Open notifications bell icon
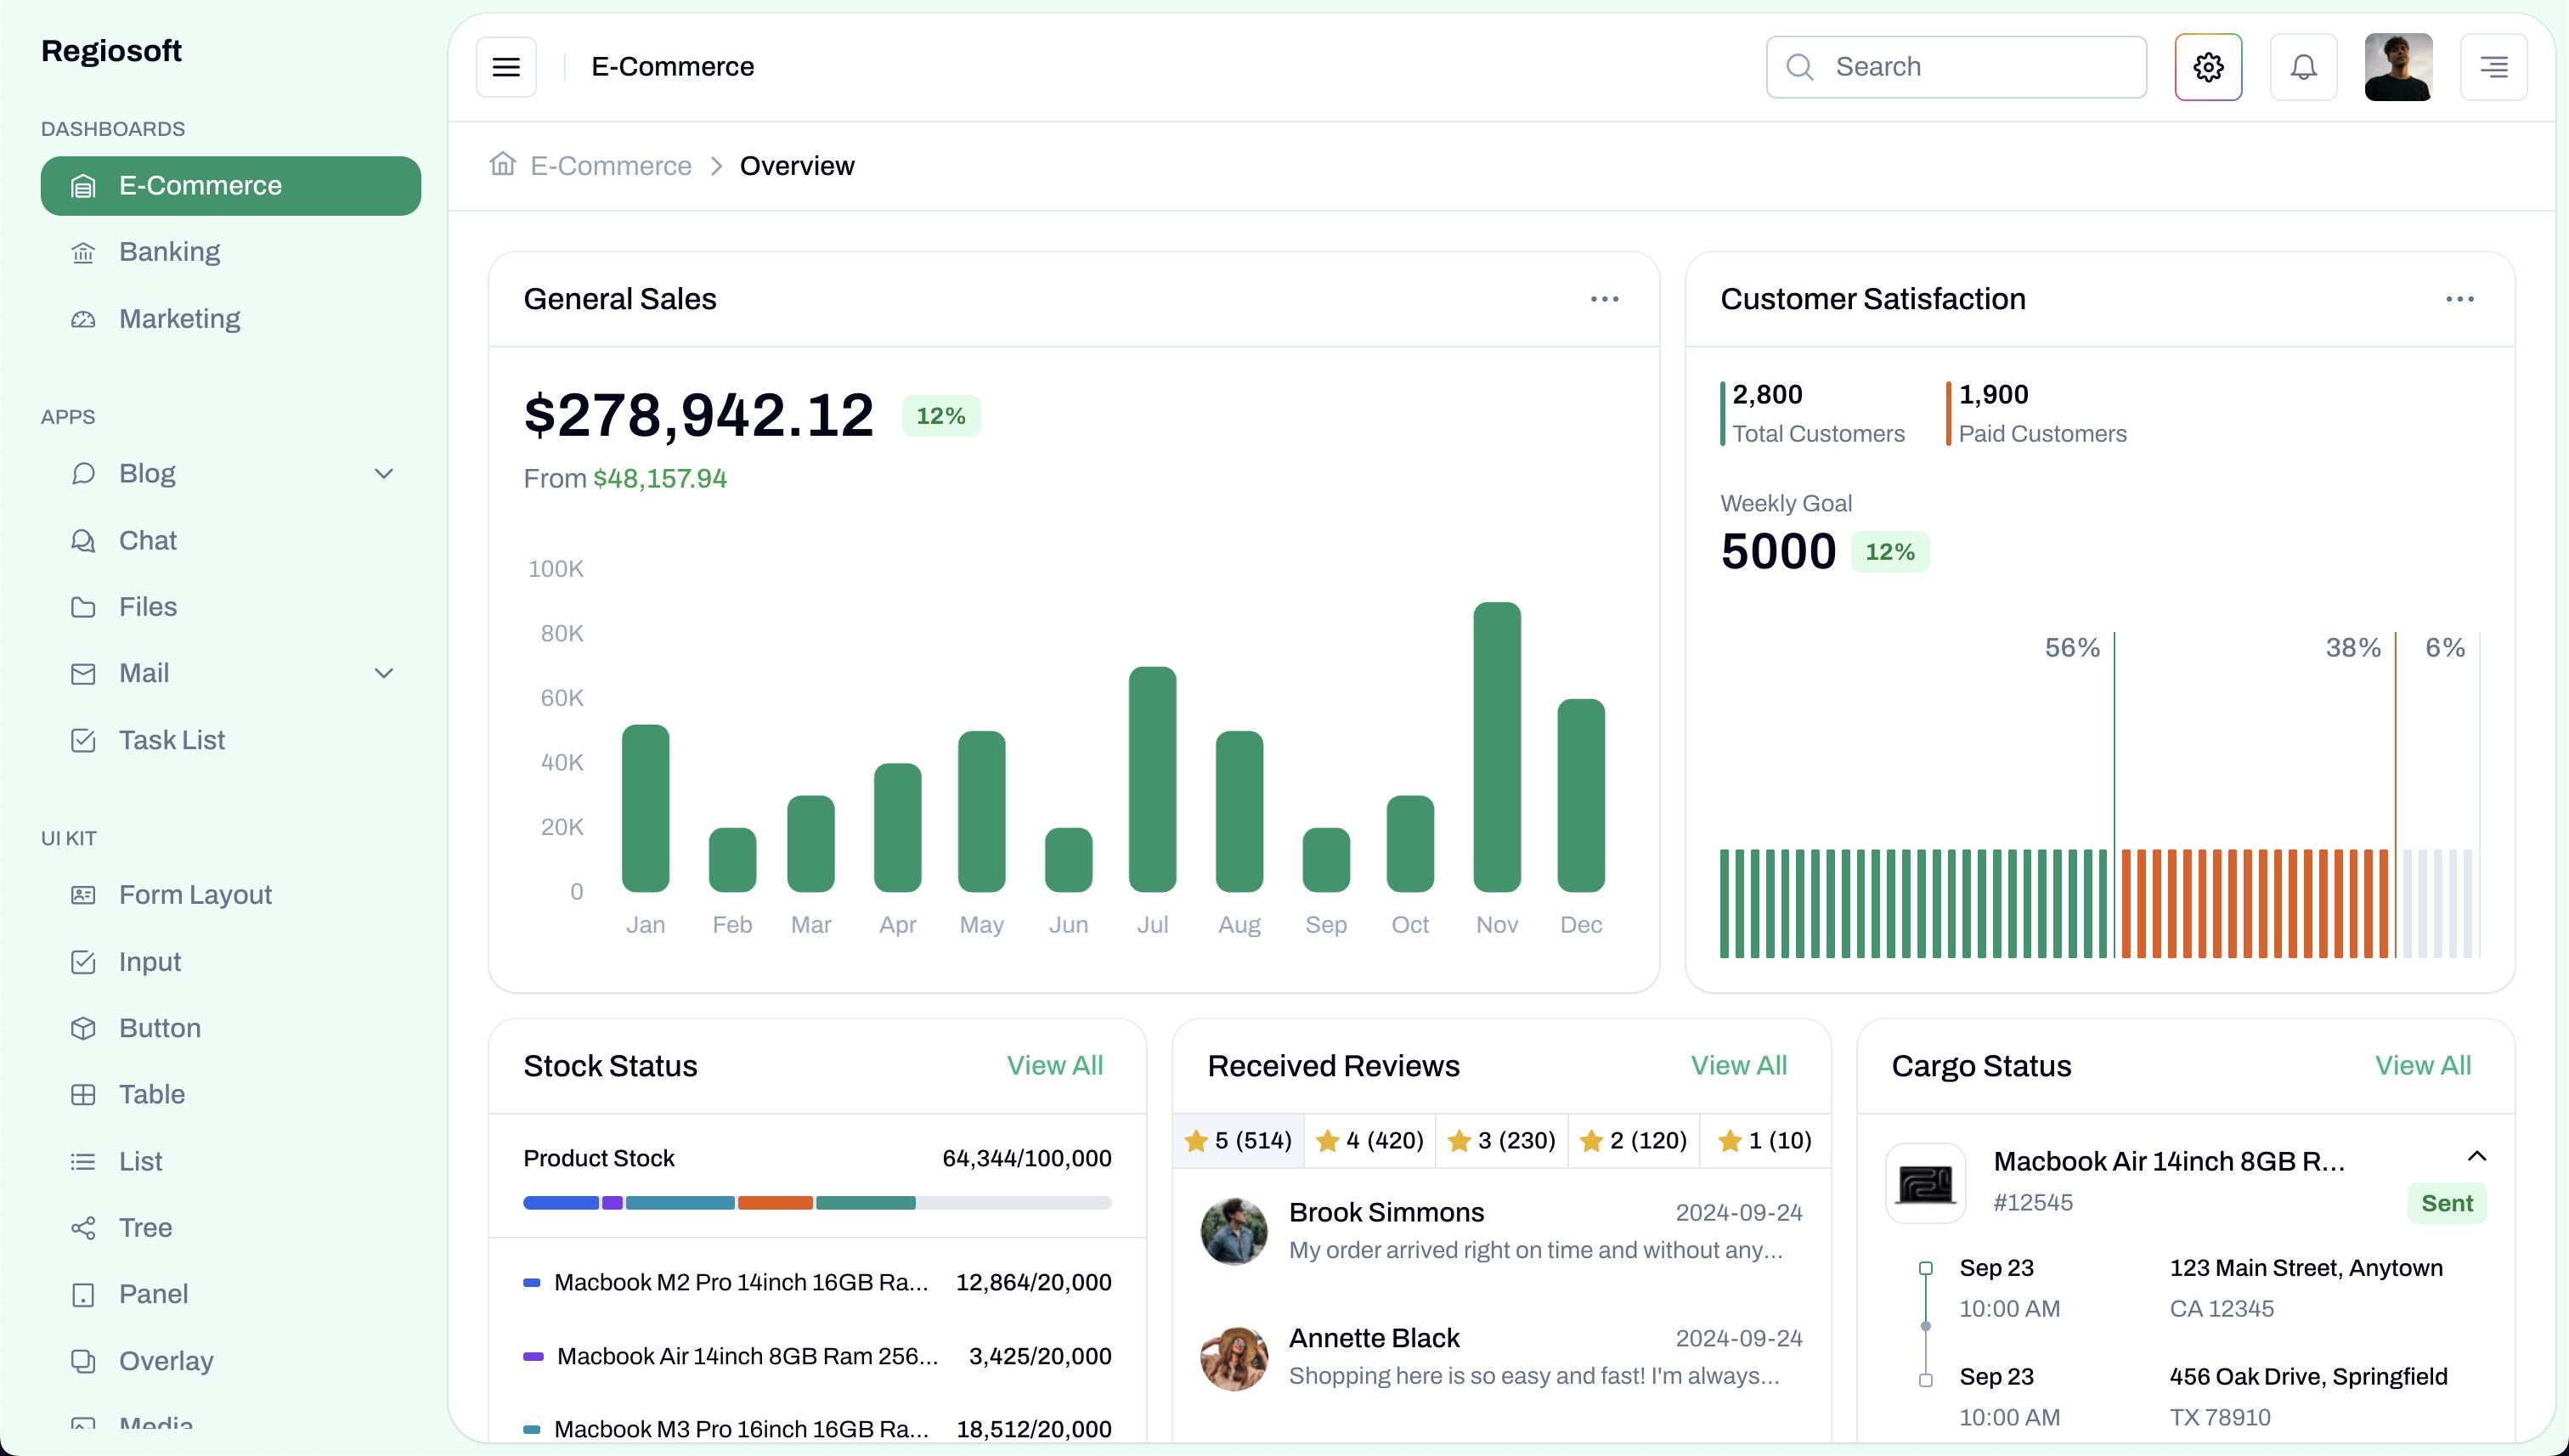 coord(2303,67)
